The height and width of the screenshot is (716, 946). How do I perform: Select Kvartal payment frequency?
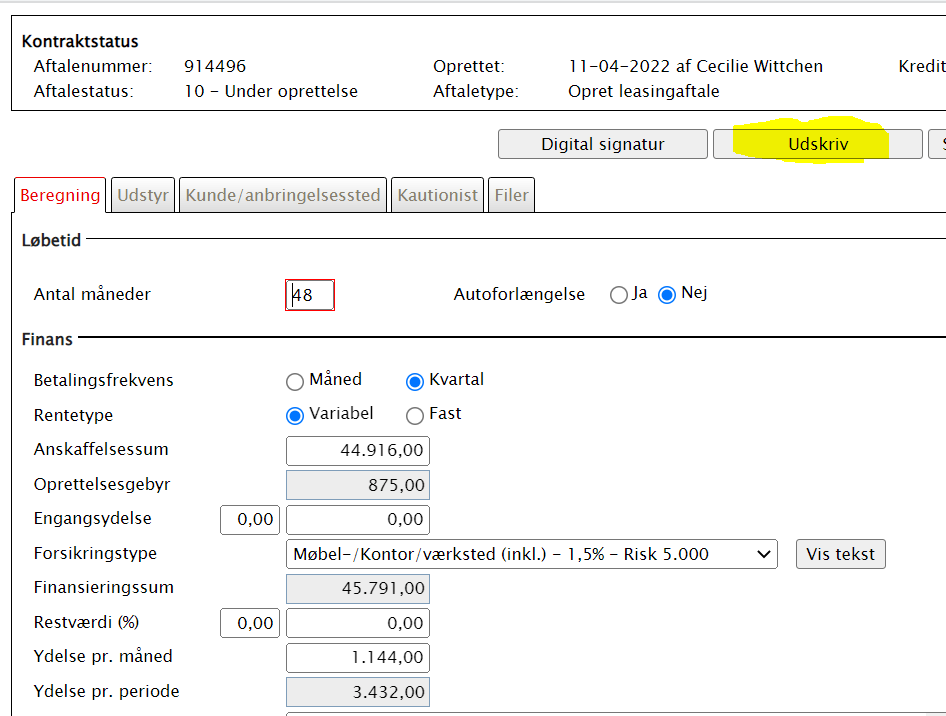click(x=415, y=381)
